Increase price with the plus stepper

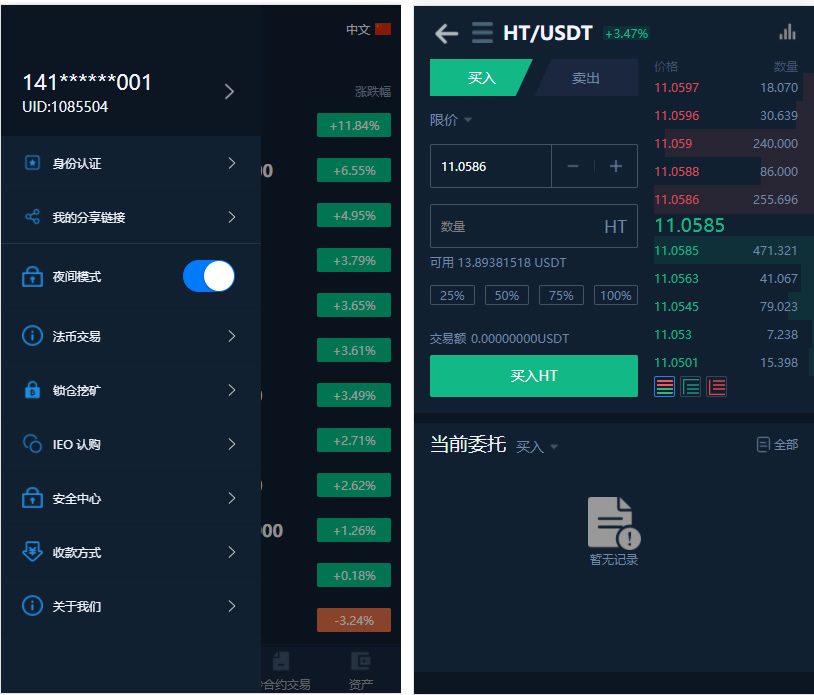pyautogui.click(x=616, y=166)
